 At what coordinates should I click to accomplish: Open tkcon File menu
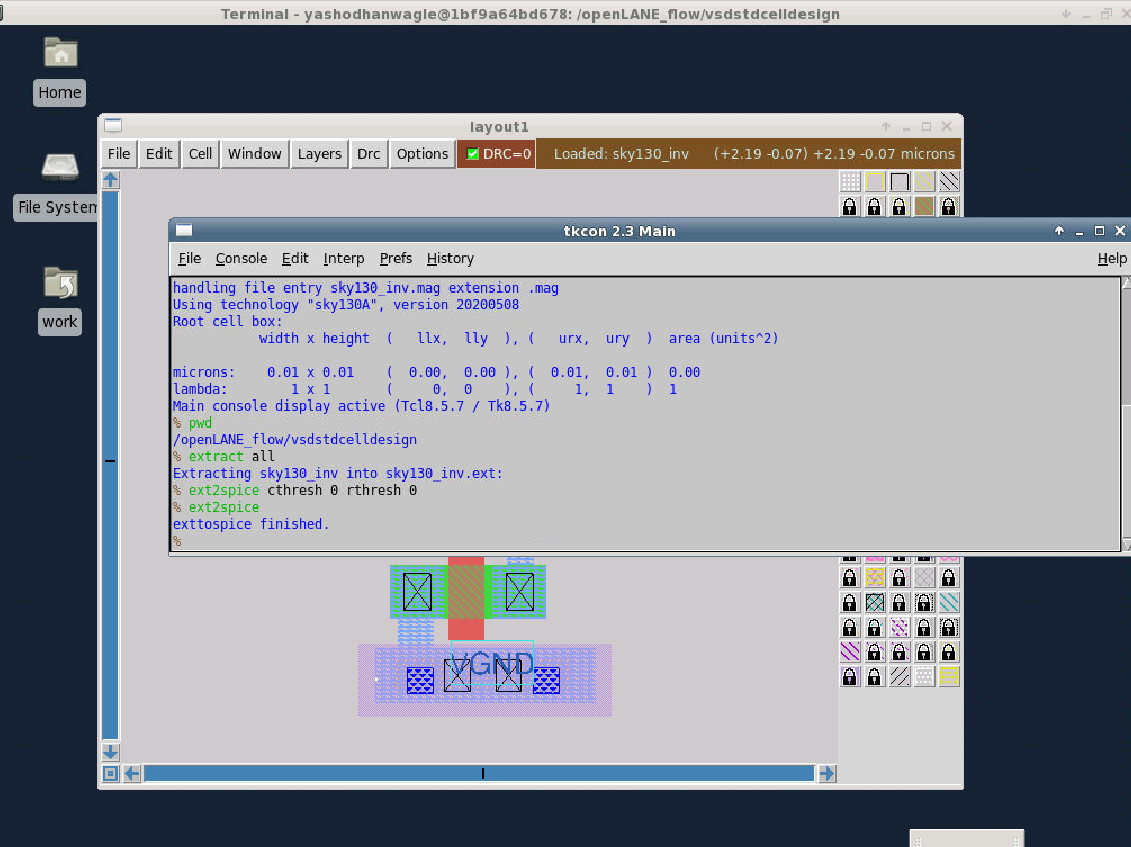tap(190, 258)
